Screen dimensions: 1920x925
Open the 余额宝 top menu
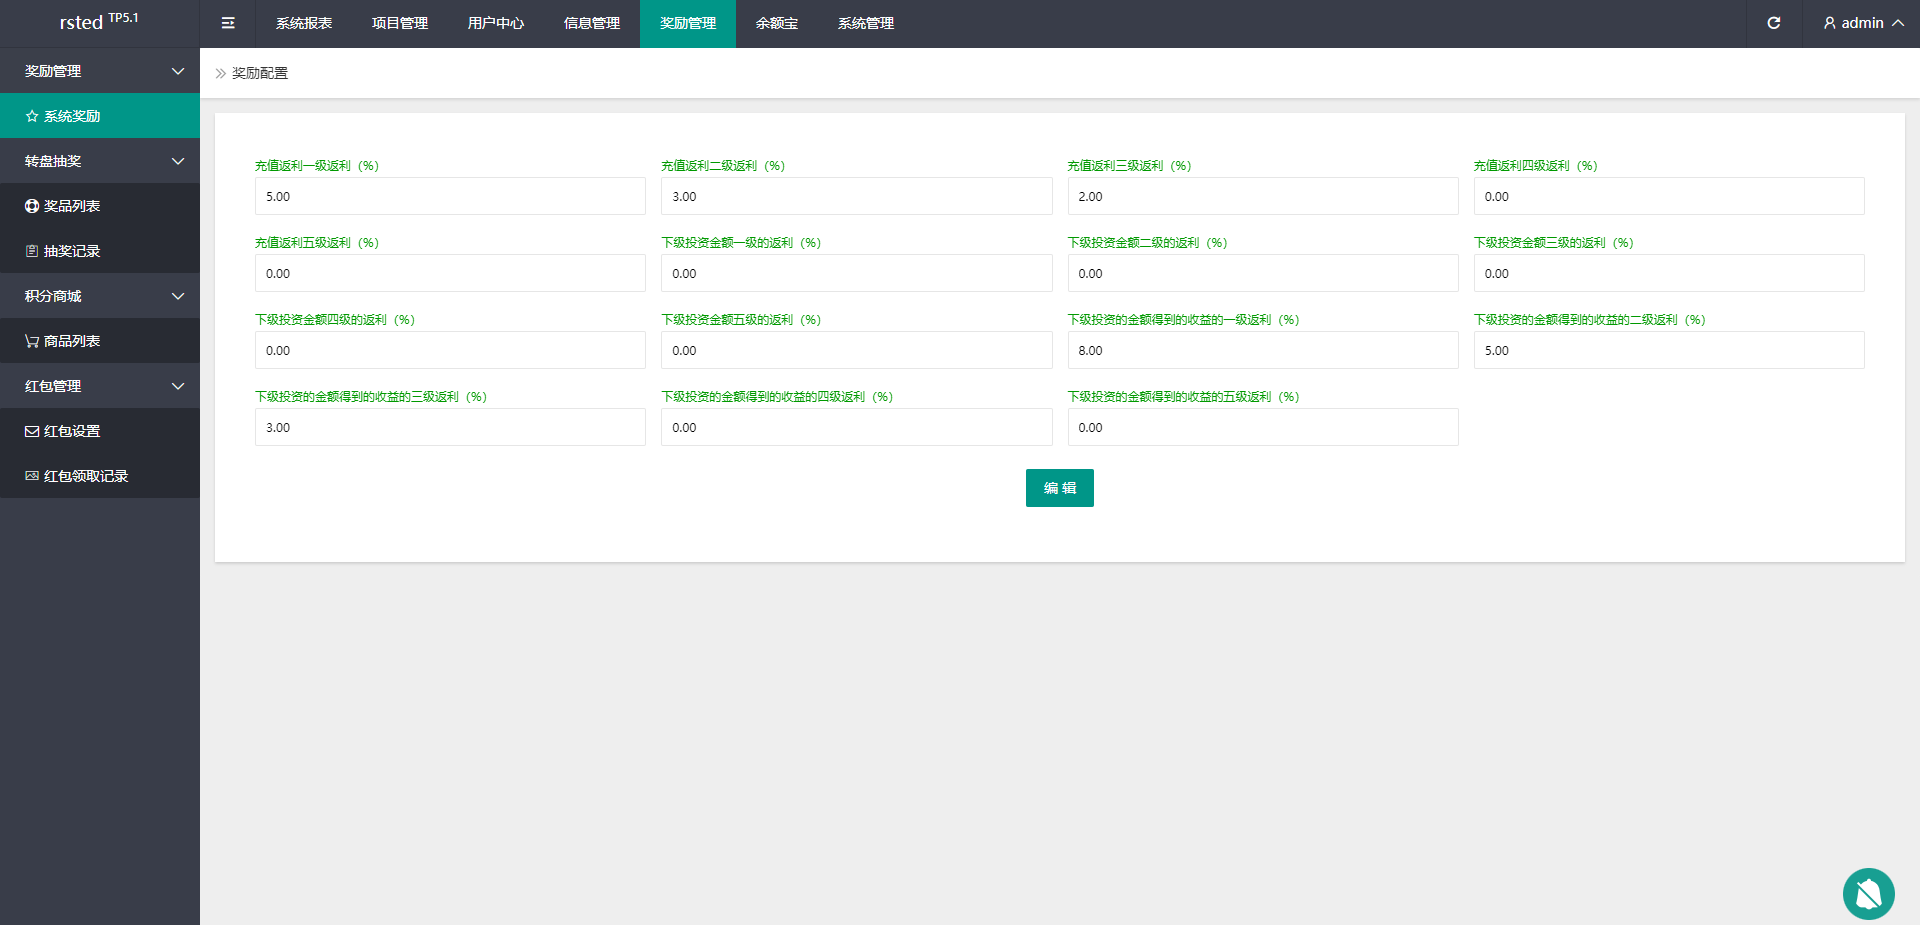[x=777, y=23]
